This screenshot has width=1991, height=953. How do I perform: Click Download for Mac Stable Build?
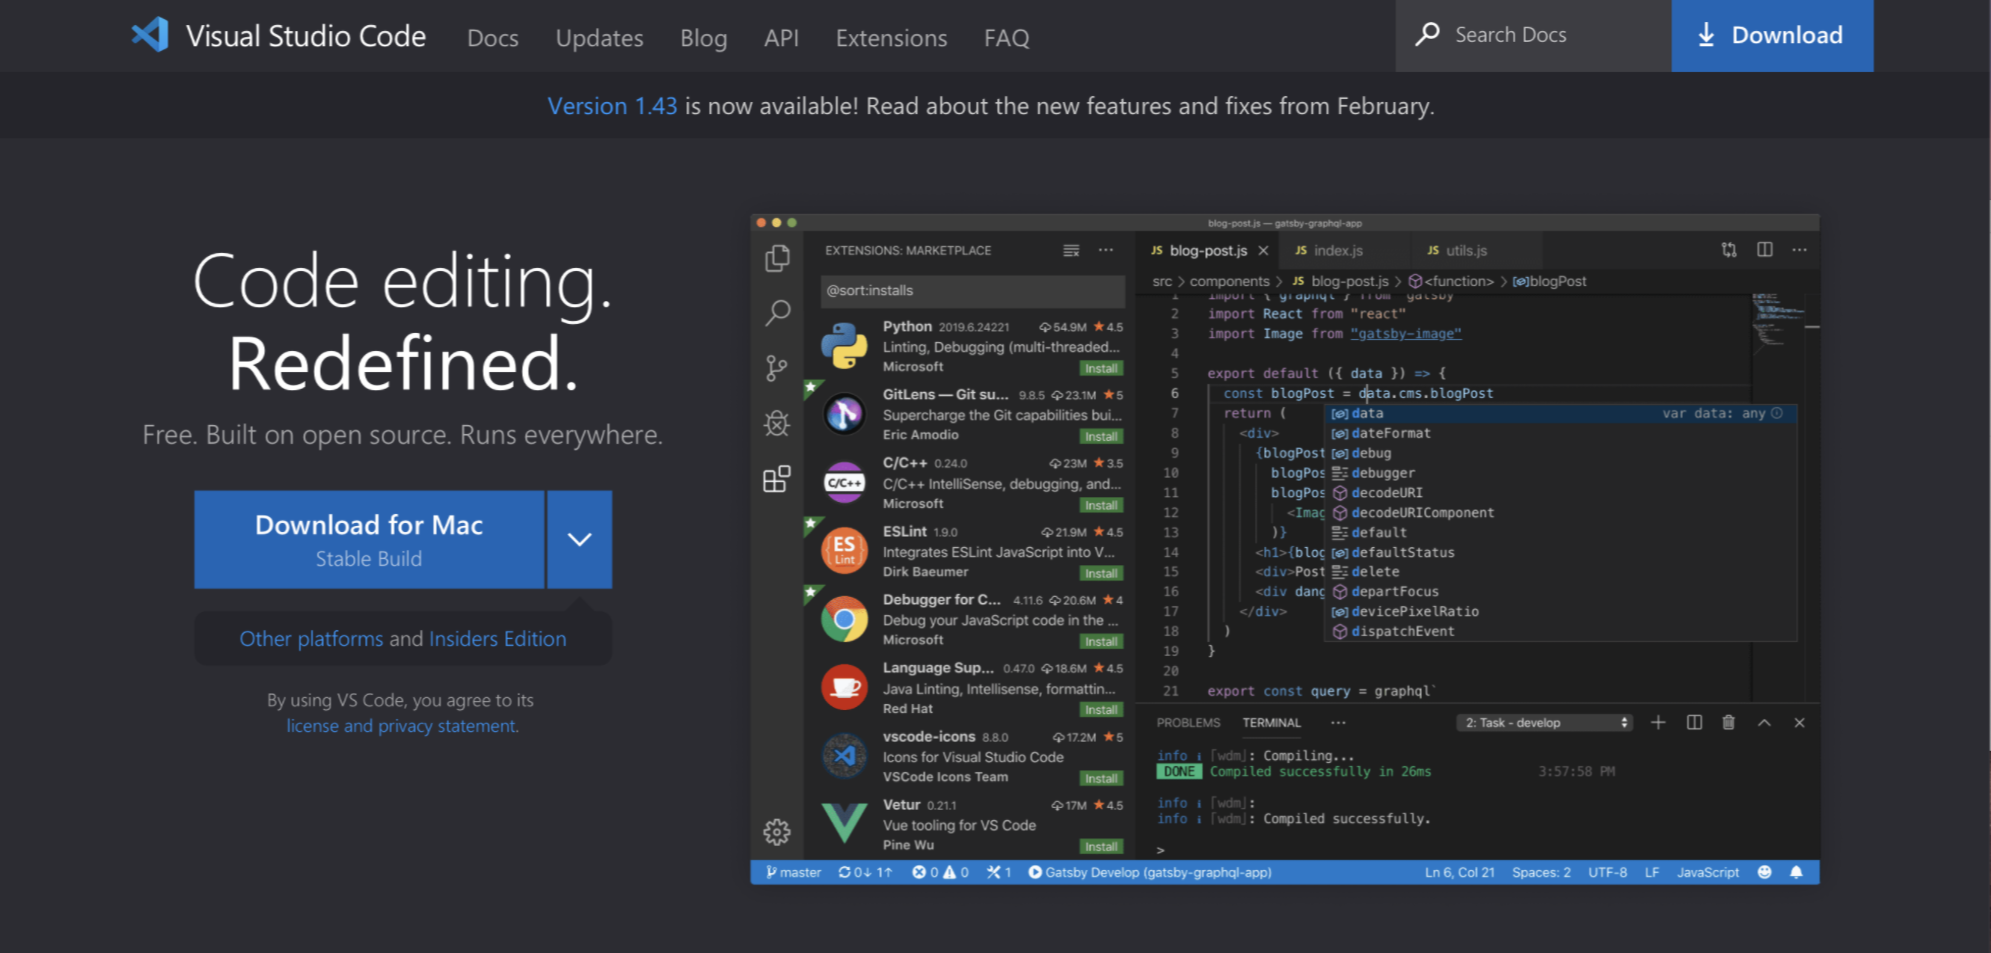pos(369,539)
